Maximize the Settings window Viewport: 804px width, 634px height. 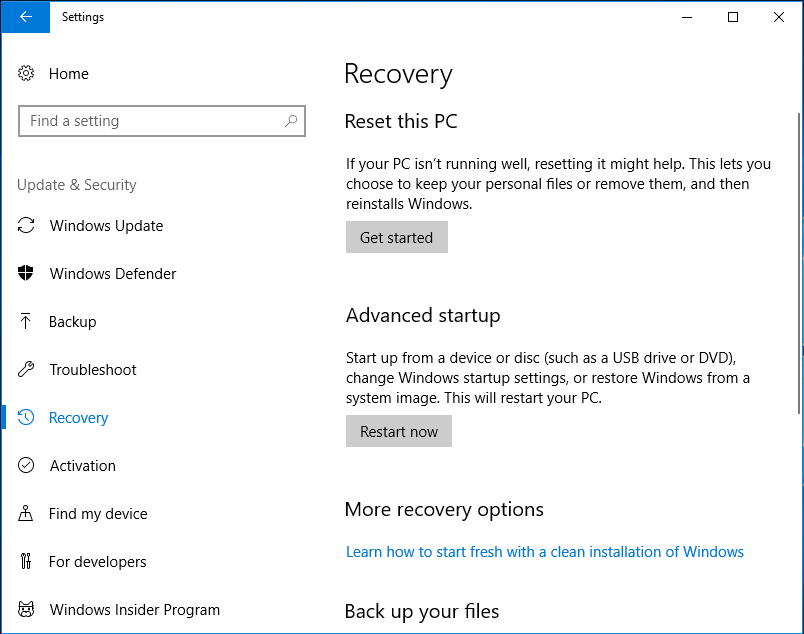(x=733, y=17)
